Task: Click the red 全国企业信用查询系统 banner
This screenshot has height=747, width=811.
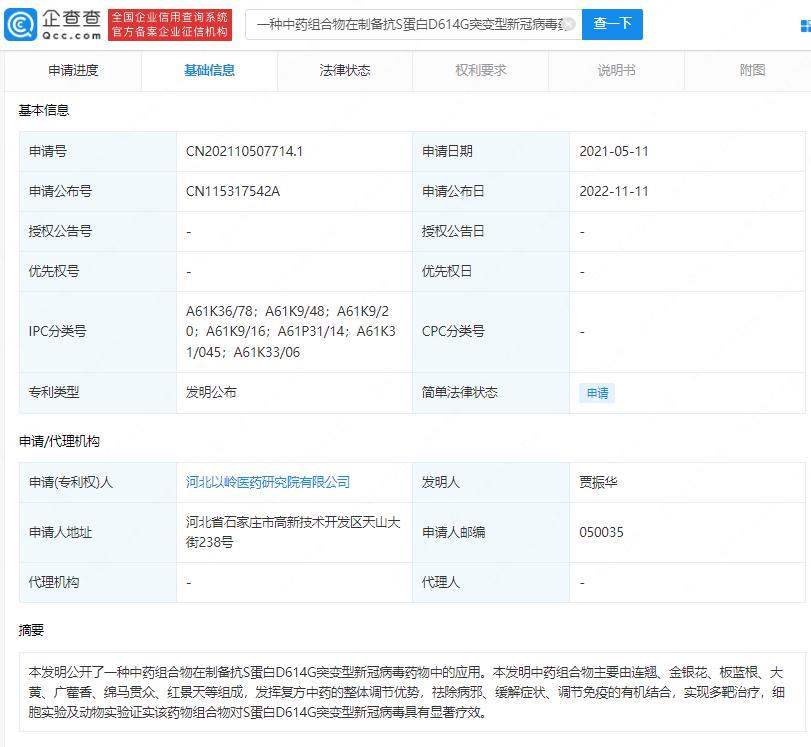Action: point(170,24)
